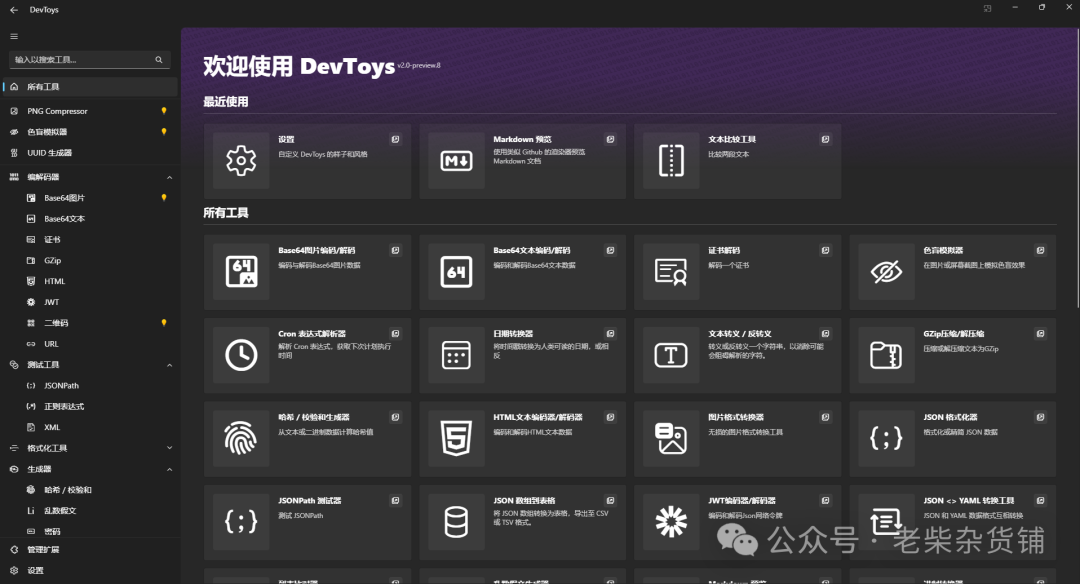Screen dimensions: 1080x584
Task: Pop out GZip压缩/解压缩 into new window
Action: click(x=1040, y=333)
